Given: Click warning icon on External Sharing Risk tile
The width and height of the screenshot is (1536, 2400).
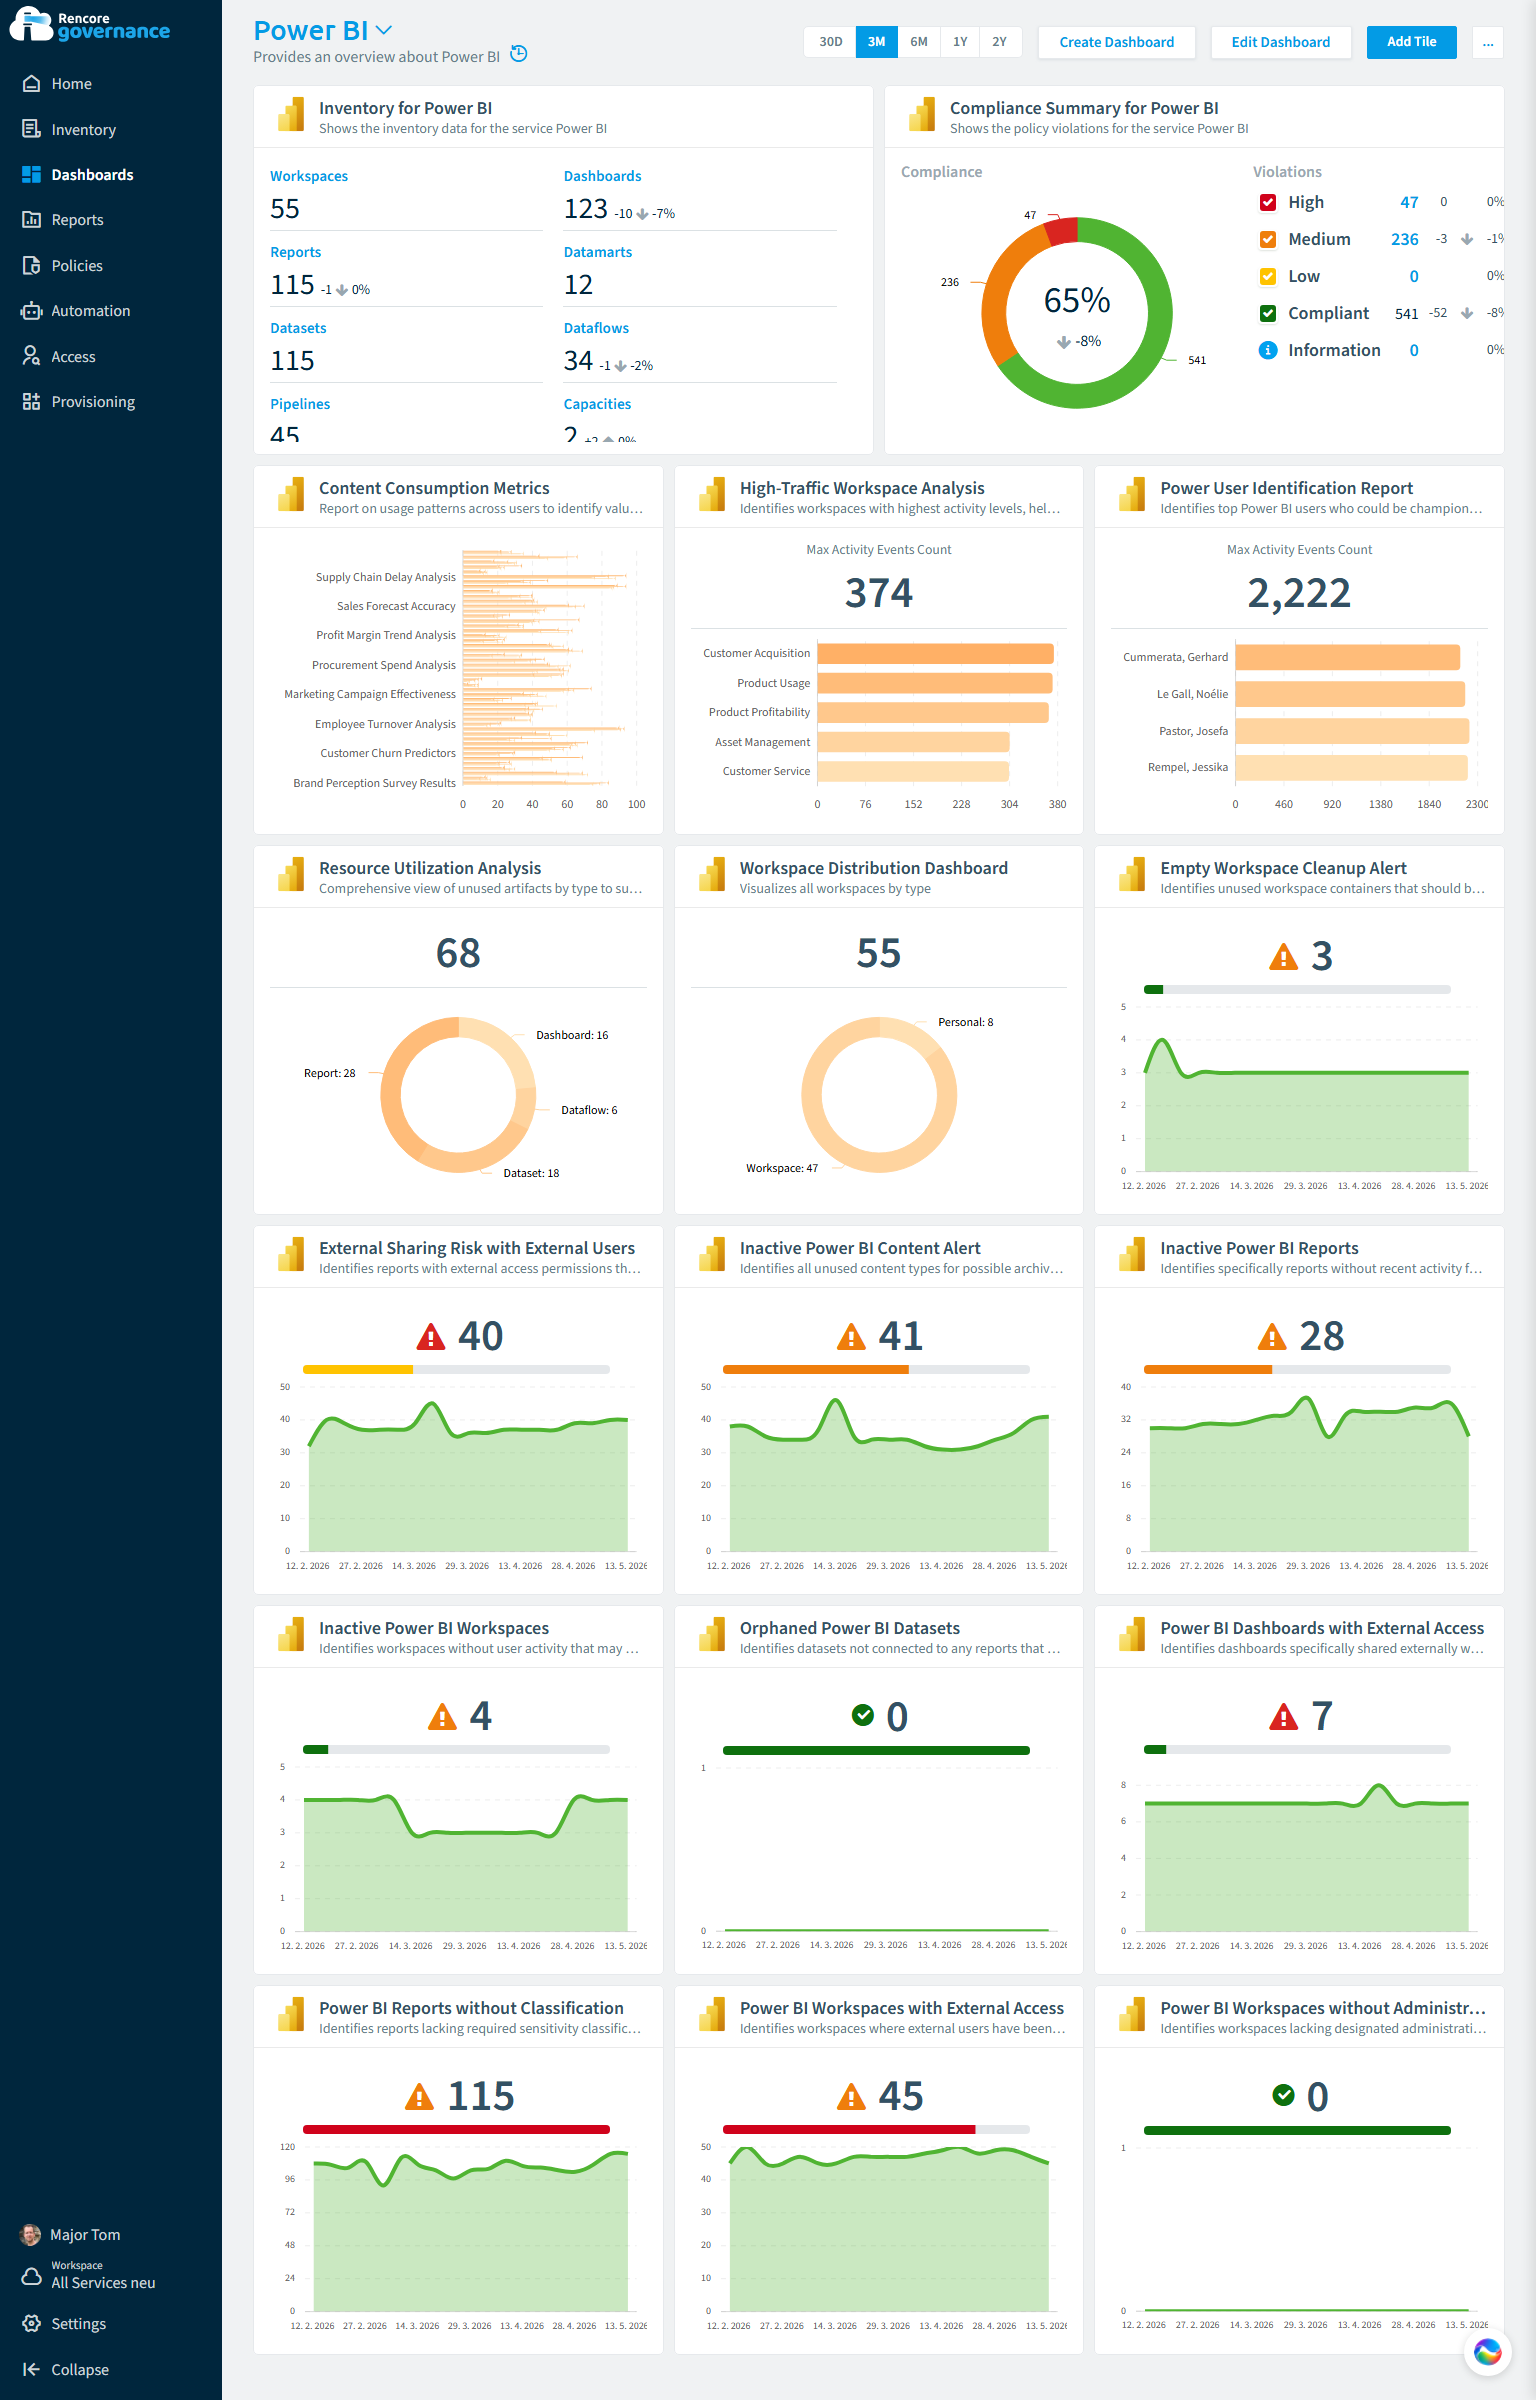Looking at the screenshot, I should (430, 1336).
